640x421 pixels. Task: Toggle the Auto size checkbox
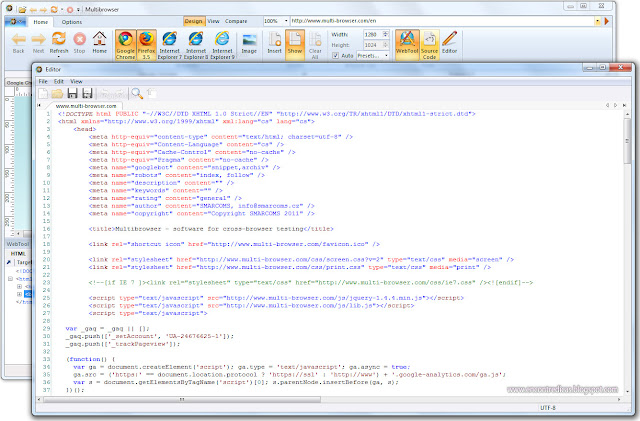click(x=336, y=56)
